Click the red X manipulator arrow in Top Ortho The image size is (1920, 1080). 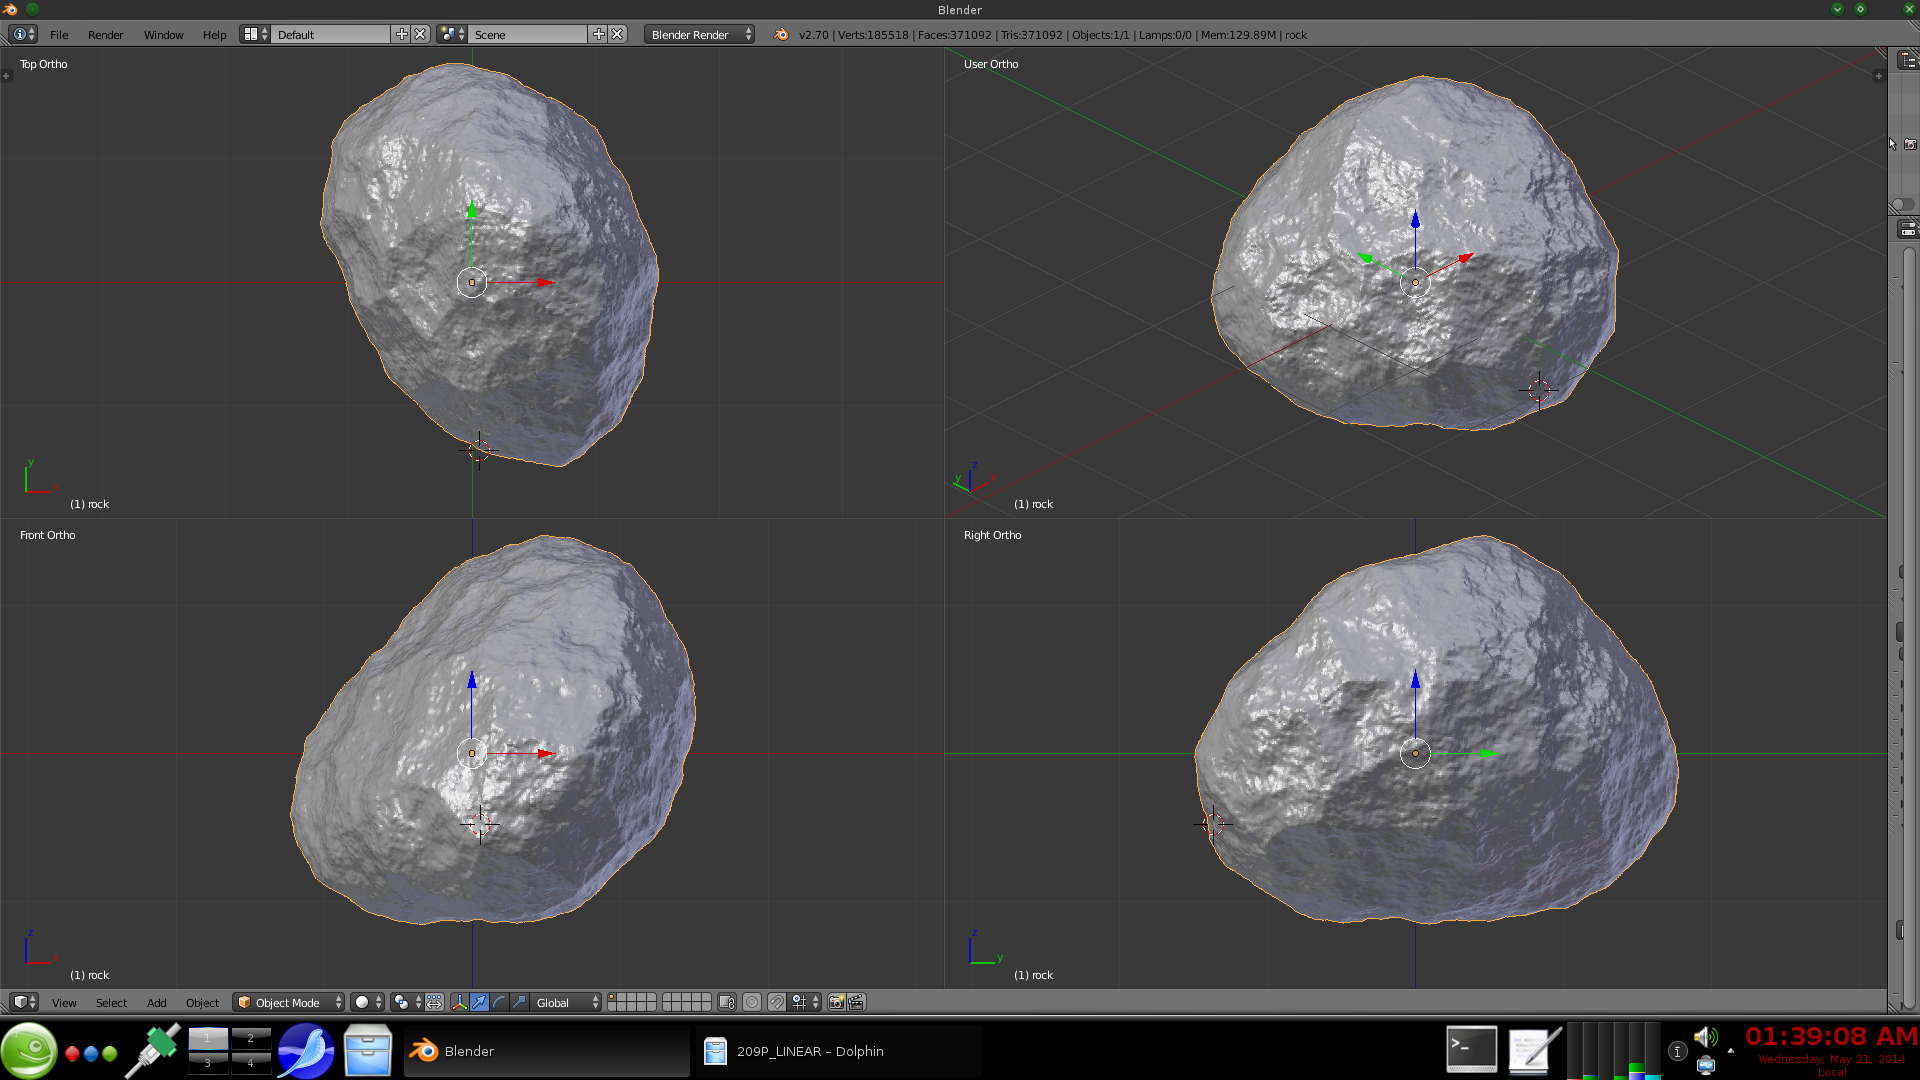point(545,283)
